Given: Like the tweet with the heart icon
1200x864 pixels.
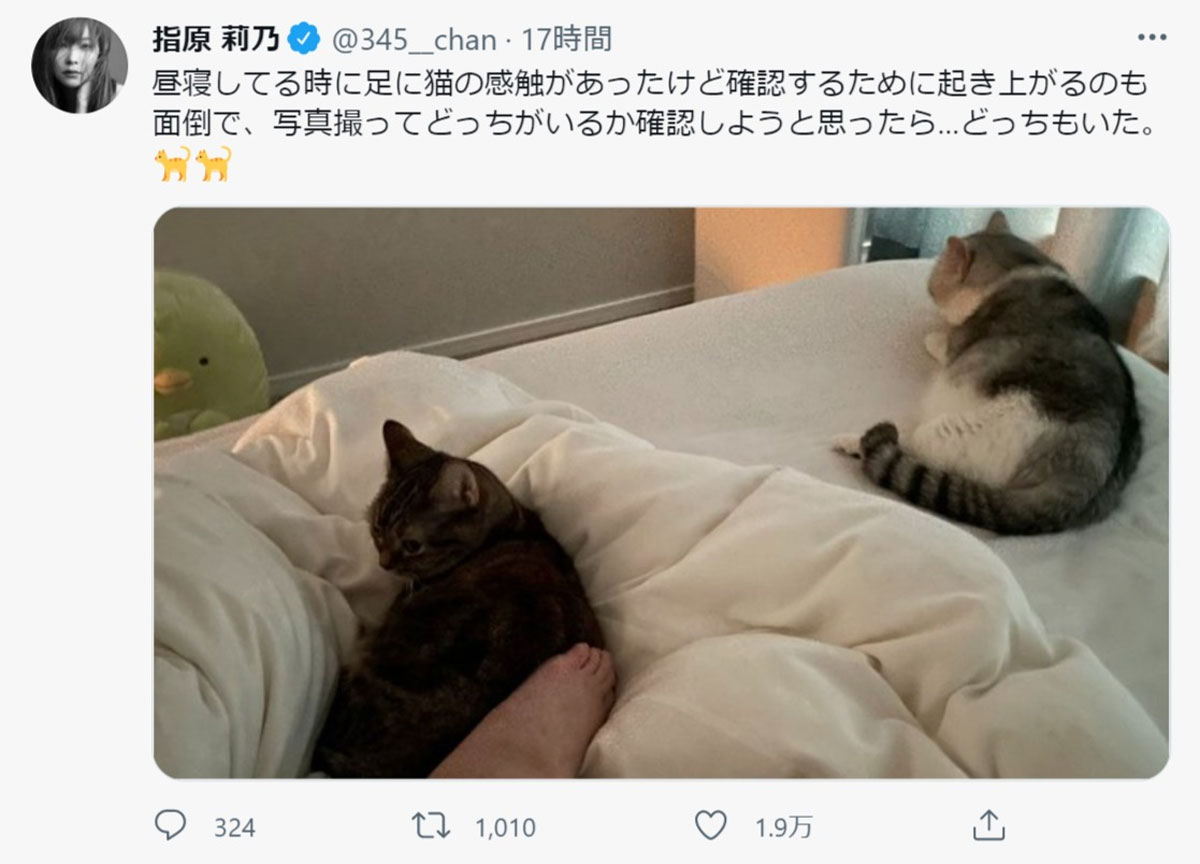Looking at the screenshot, I should [709, 827].
